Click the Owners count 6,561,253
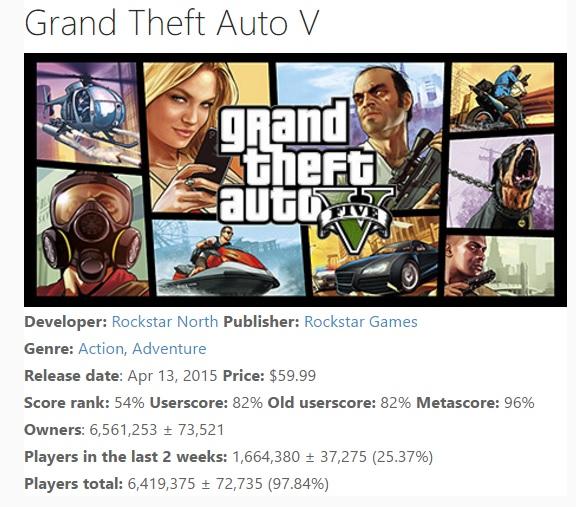 123,430
